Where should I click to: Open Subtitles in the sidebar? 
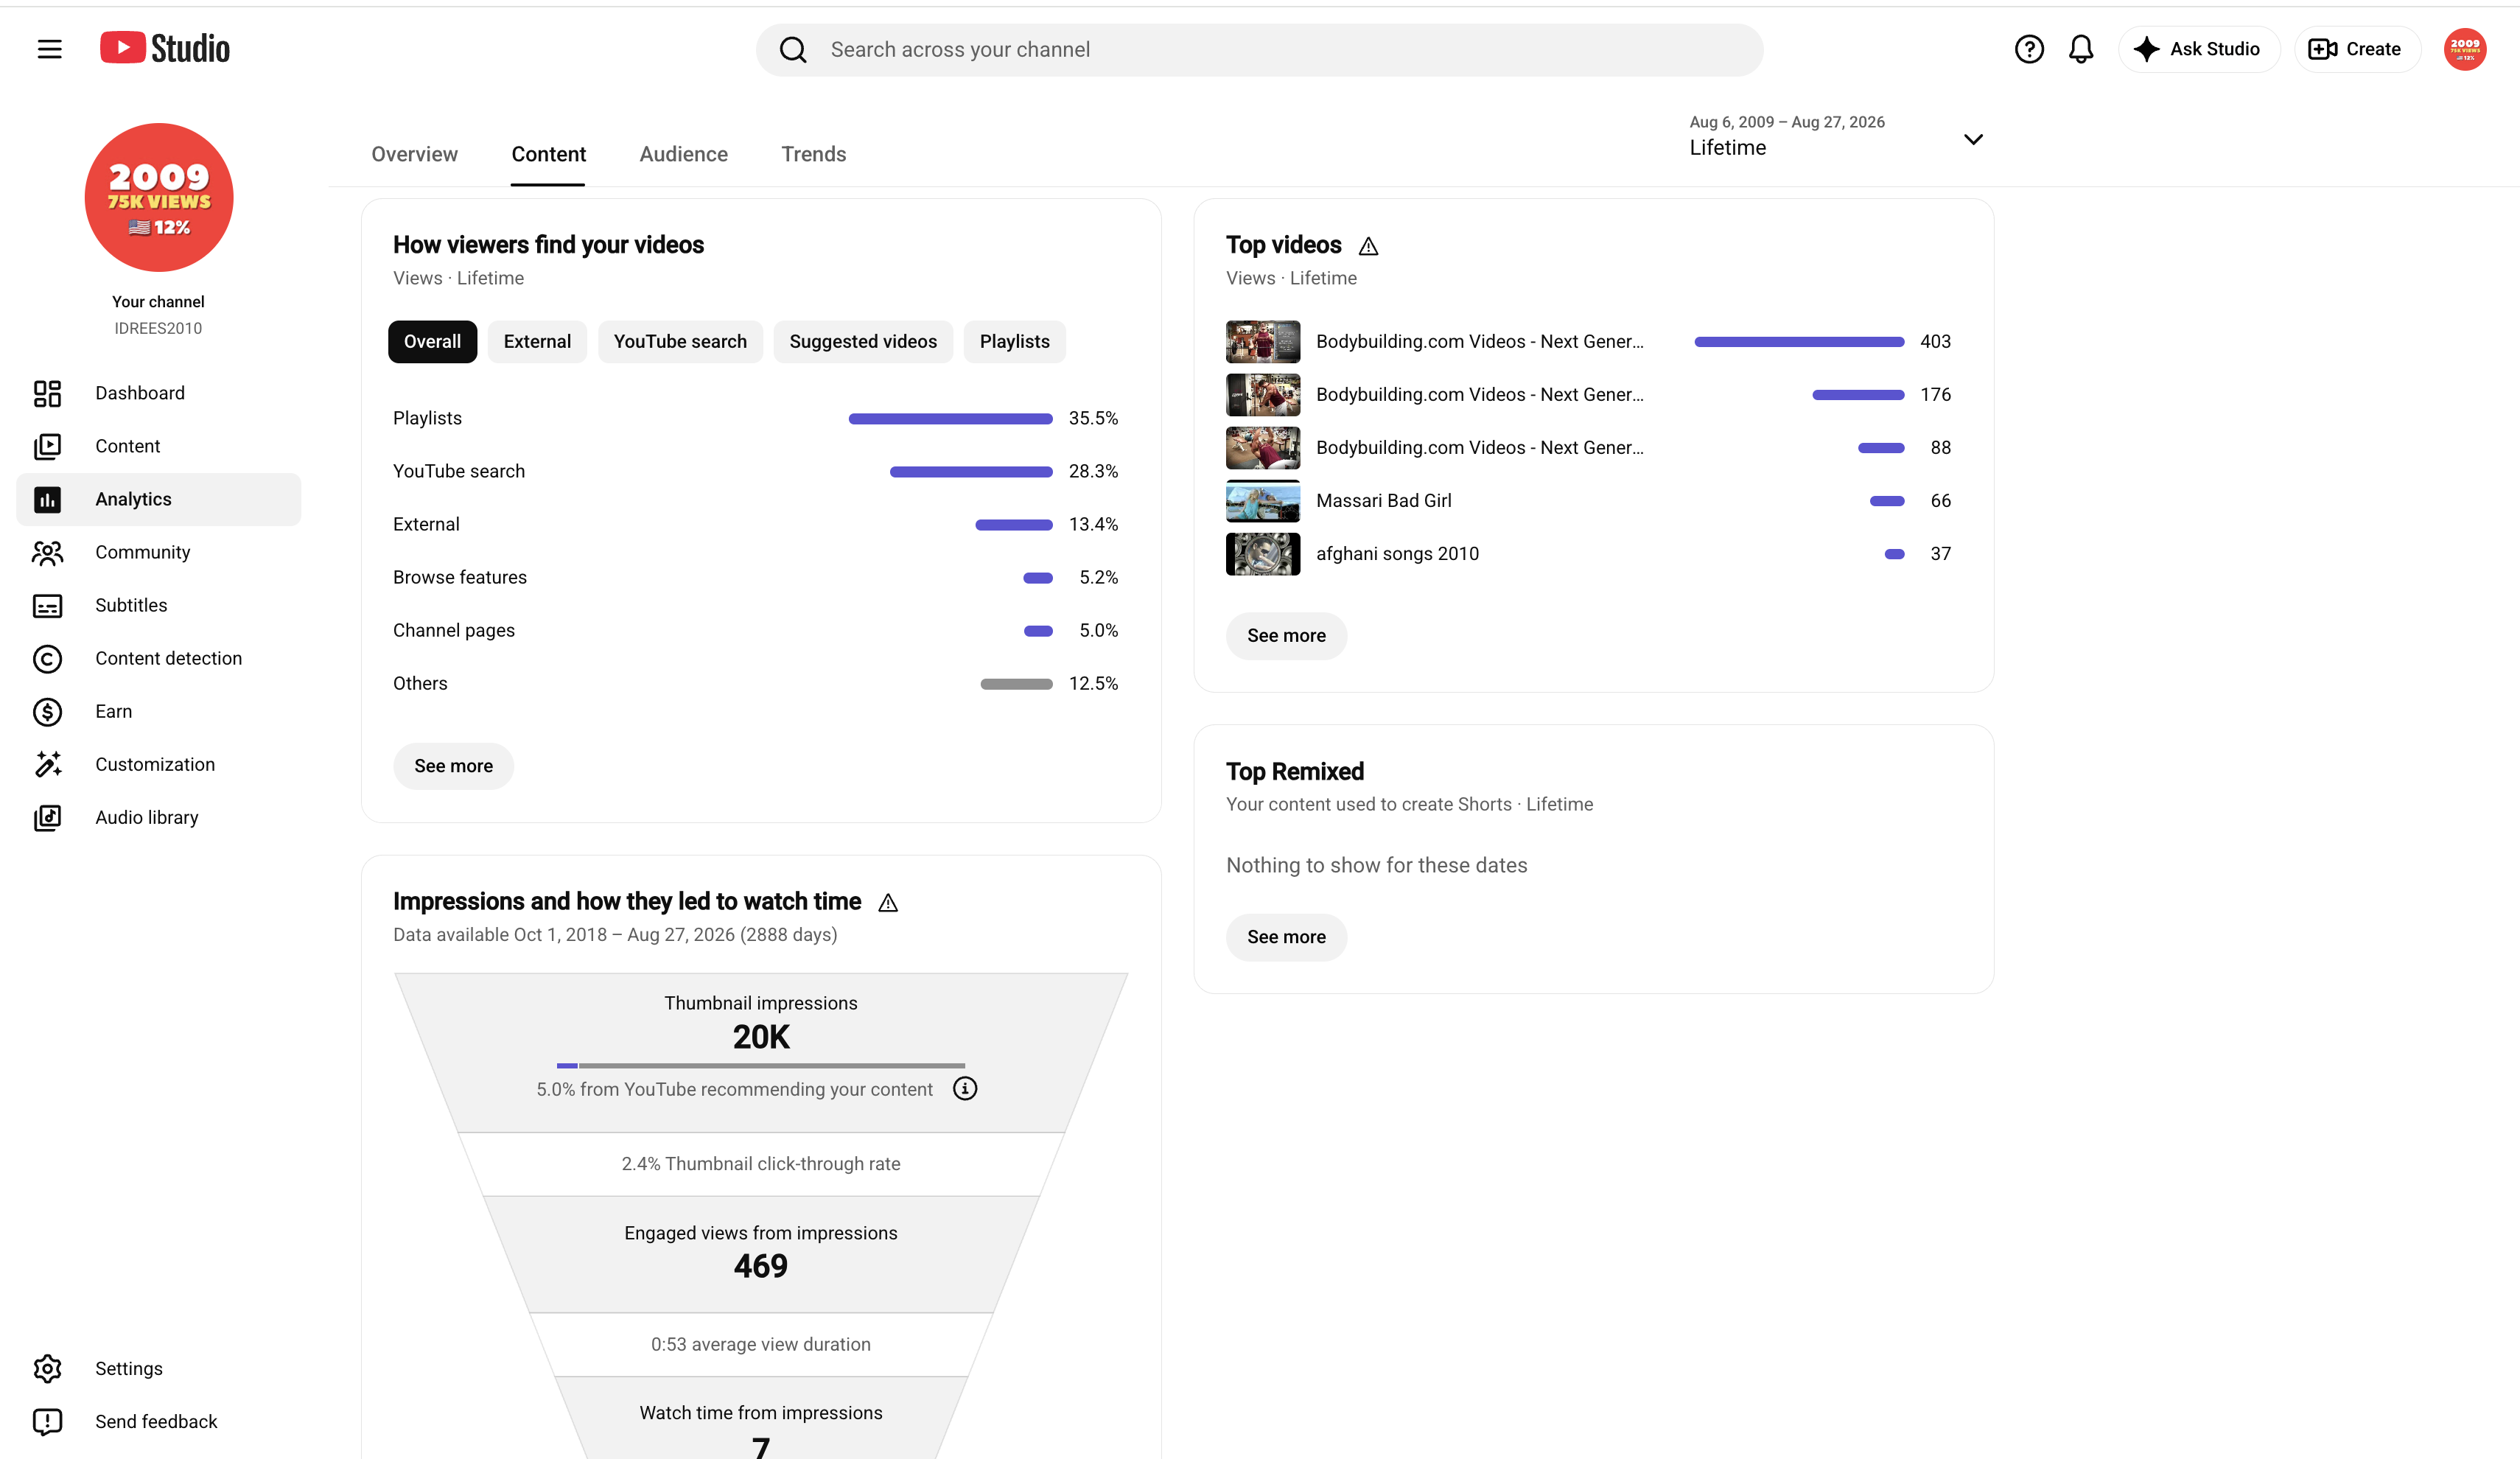(x=158, y=605)
